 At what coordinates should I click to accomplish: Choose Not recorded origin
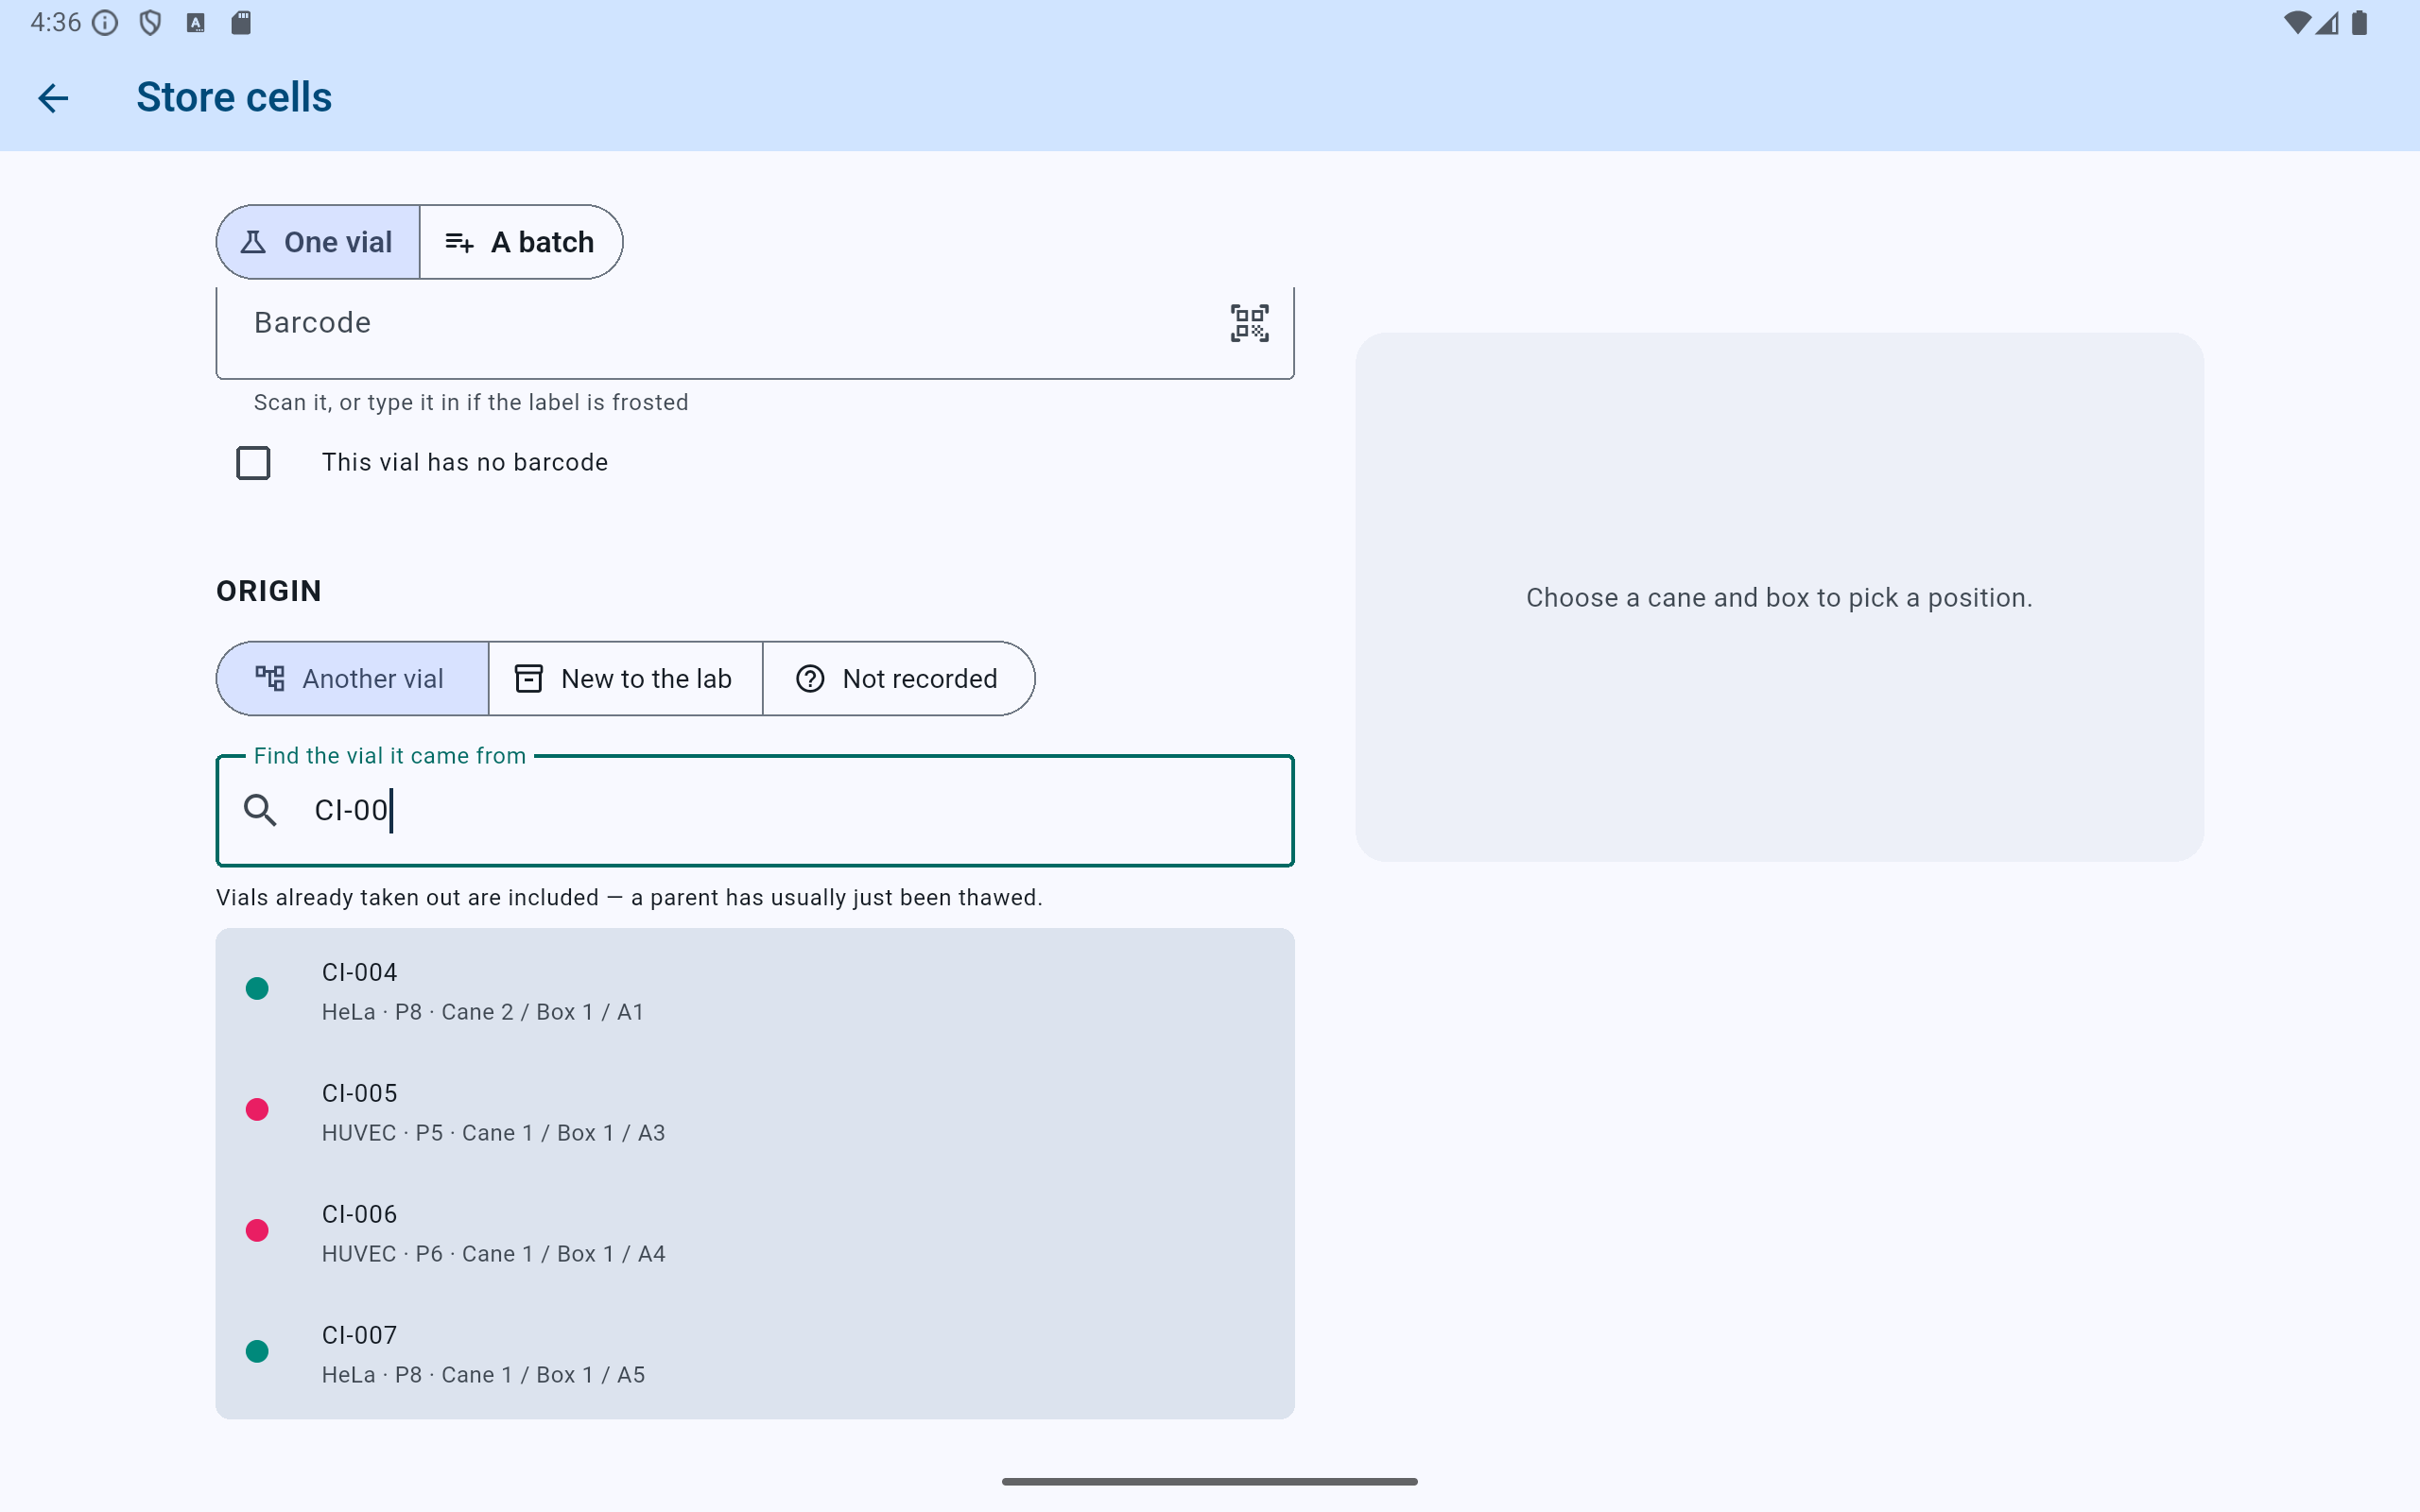click(x=898, y=679)
